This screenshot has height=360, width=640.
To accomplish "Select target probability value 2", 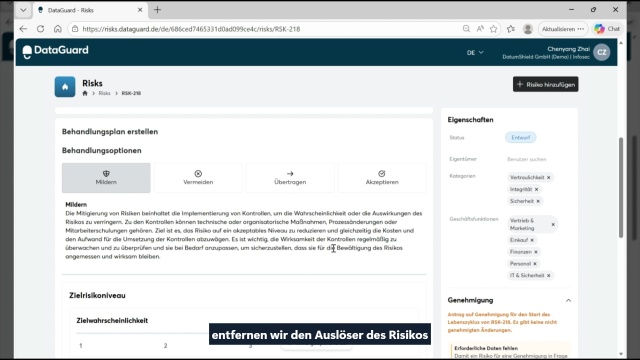I will point(165,346).
